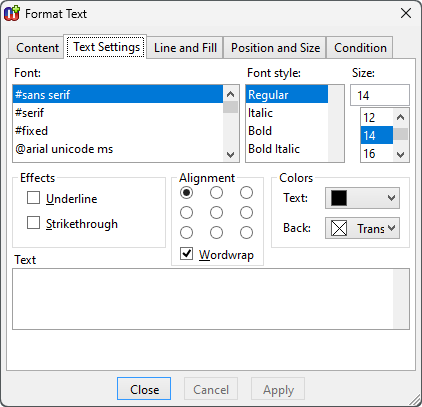Viewport: 422px width, 407px height.
Task: Select size 12 in list
Action: coord(377,117)
